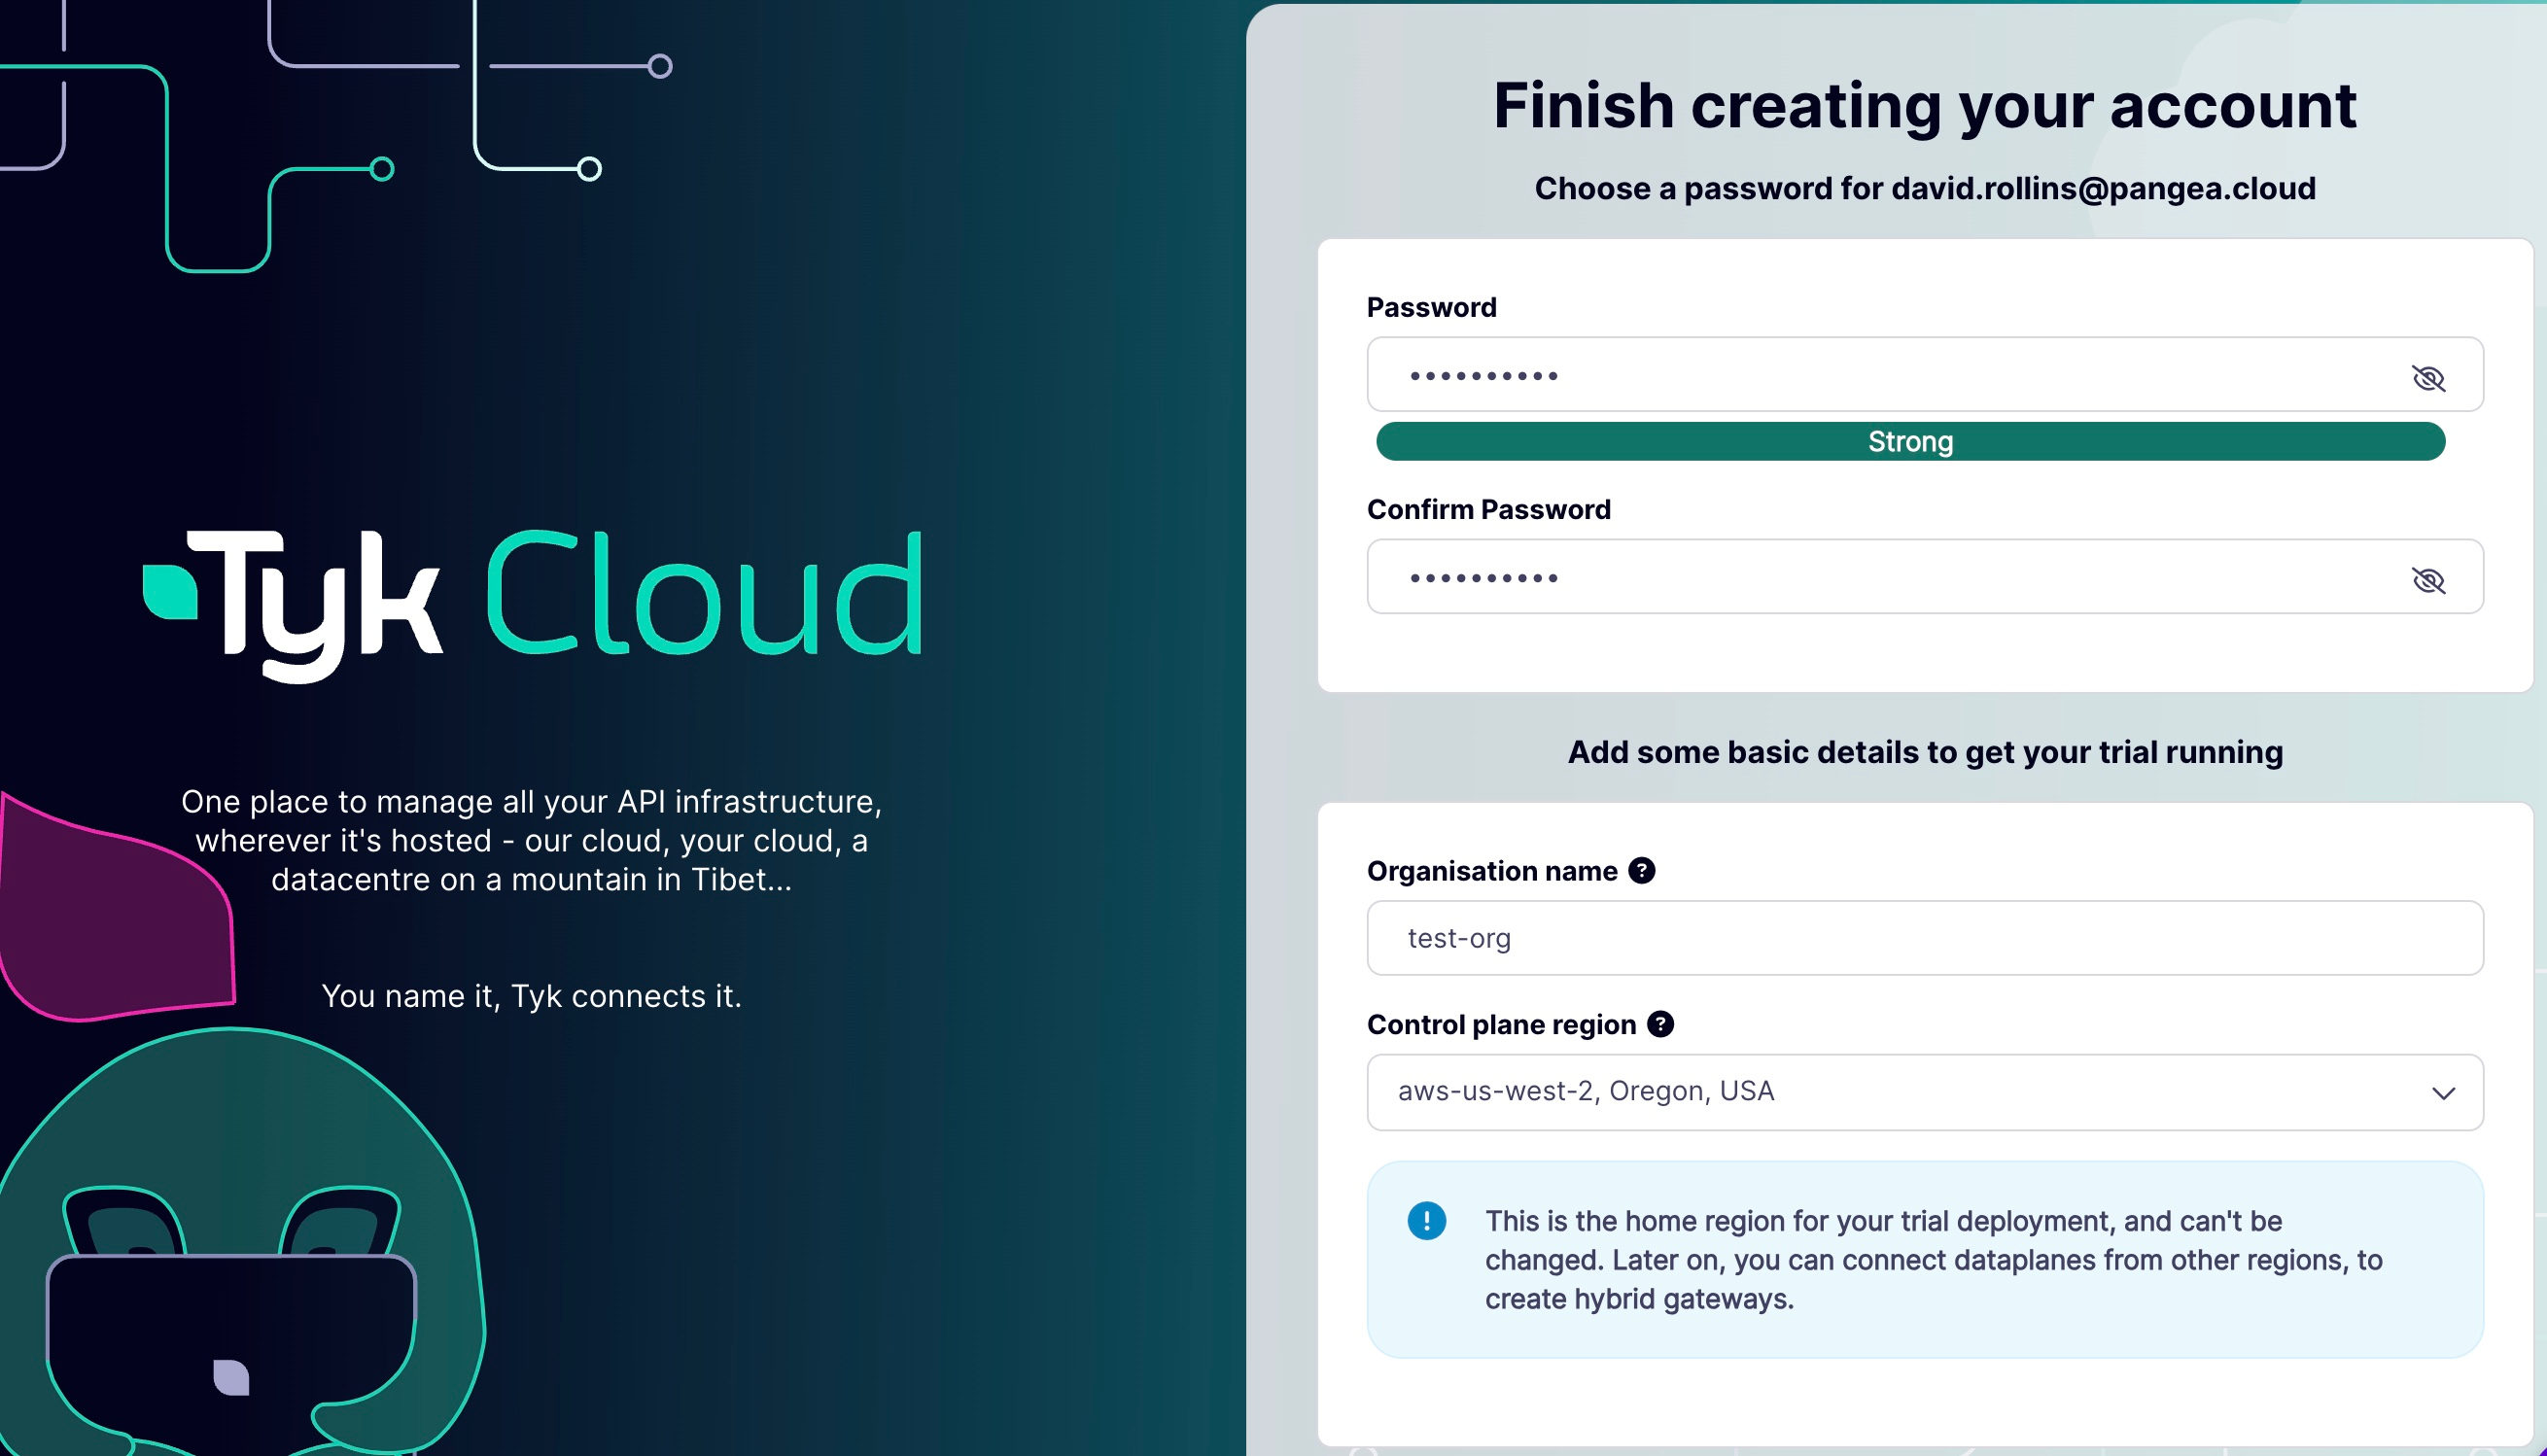
Task: Click the green Tyk leaf logo icon
Action: (x=170, y=592)
